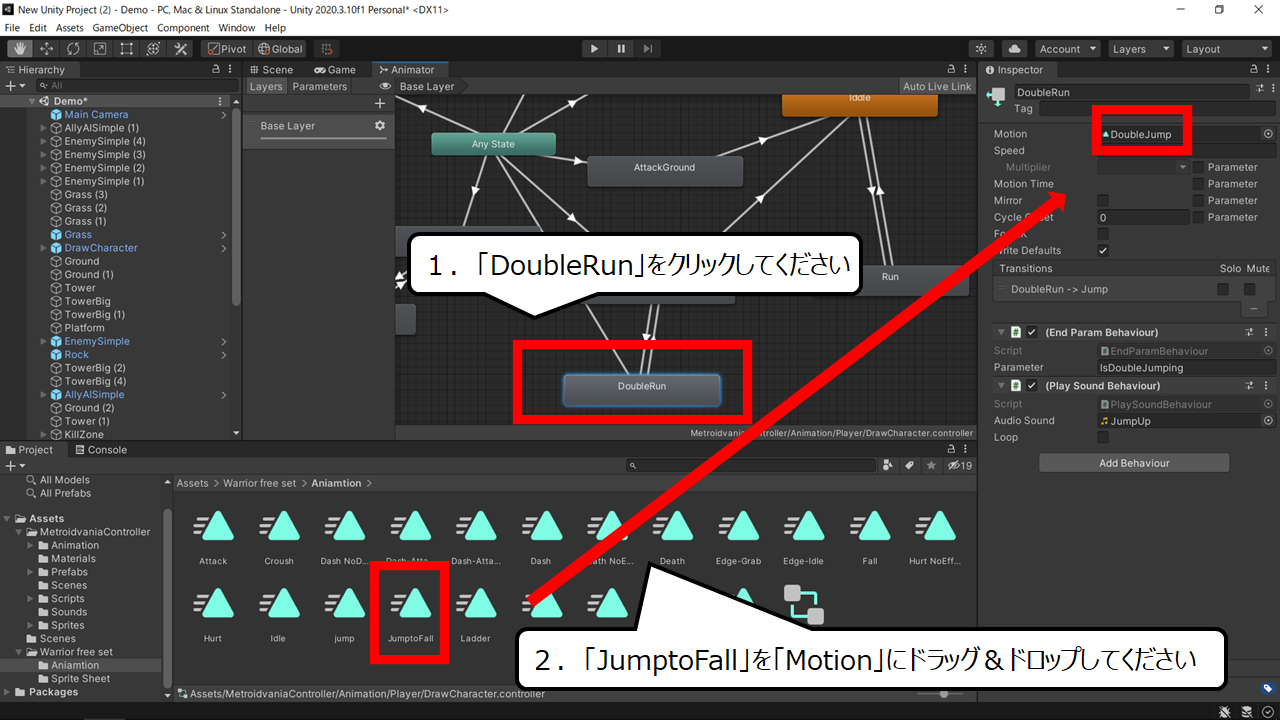Select the Ladder animation clip

[x=476, y=615]
